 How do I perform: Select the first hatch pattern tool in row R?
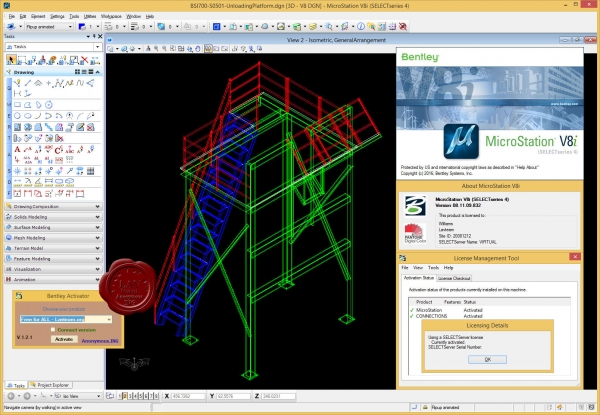click(17, 127)
